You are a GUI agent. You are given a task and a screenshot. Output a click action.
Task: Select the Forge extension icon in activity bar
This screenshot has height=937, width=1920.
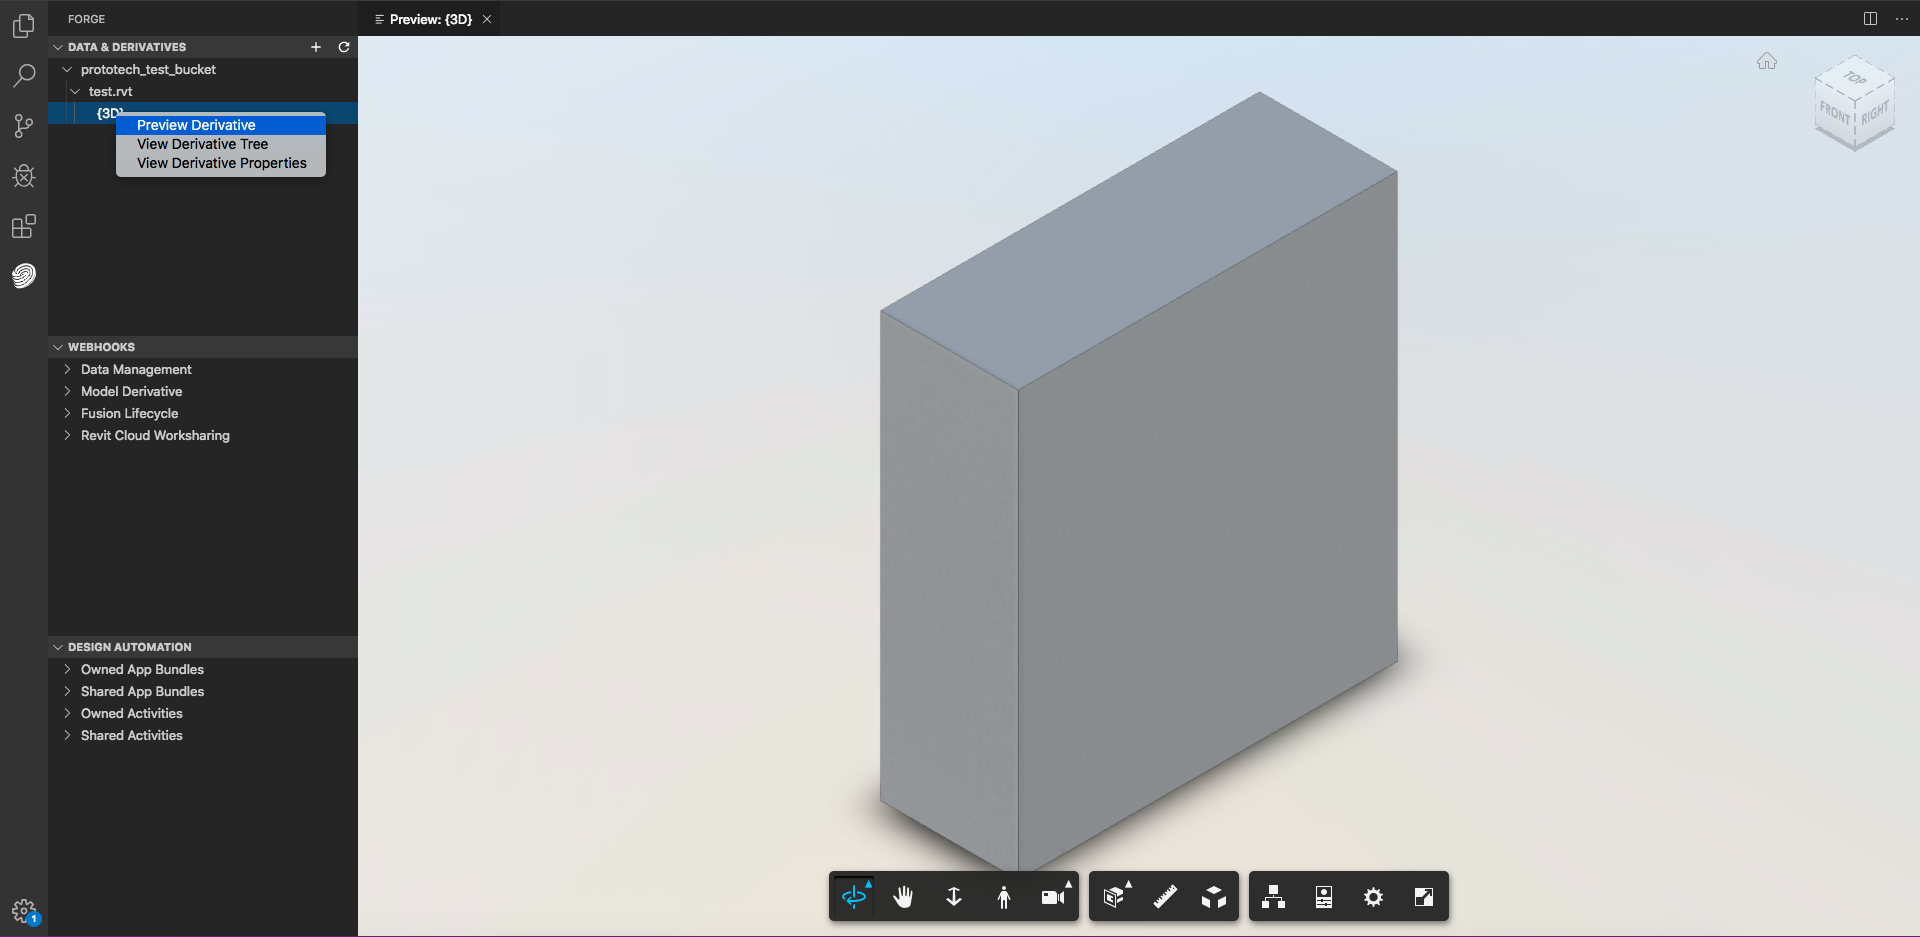tap(24, 275)
